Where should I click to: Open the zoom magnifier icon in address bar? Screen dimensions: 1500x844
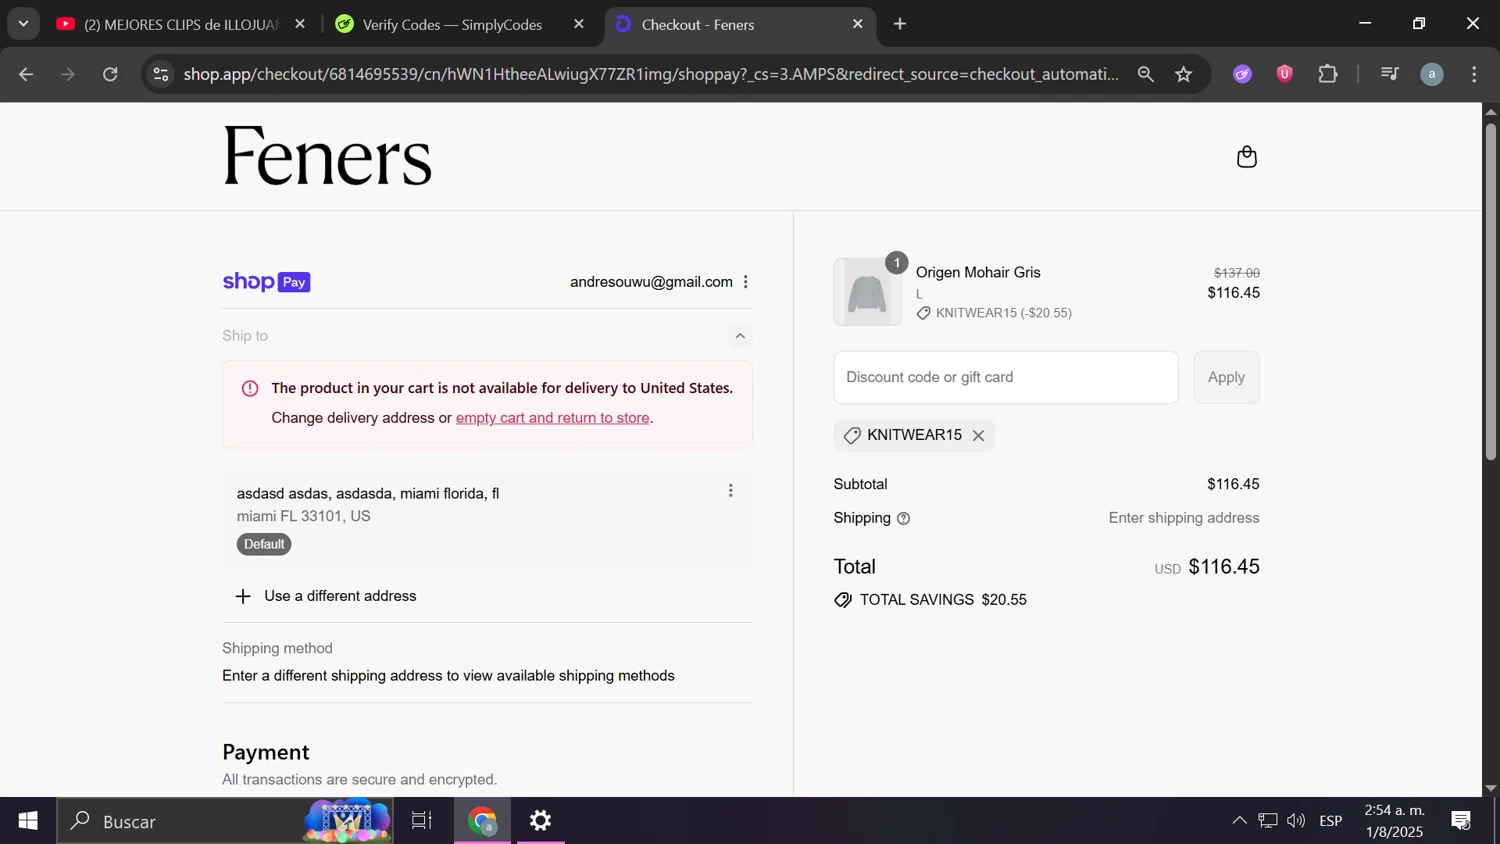pos(1146,74)
